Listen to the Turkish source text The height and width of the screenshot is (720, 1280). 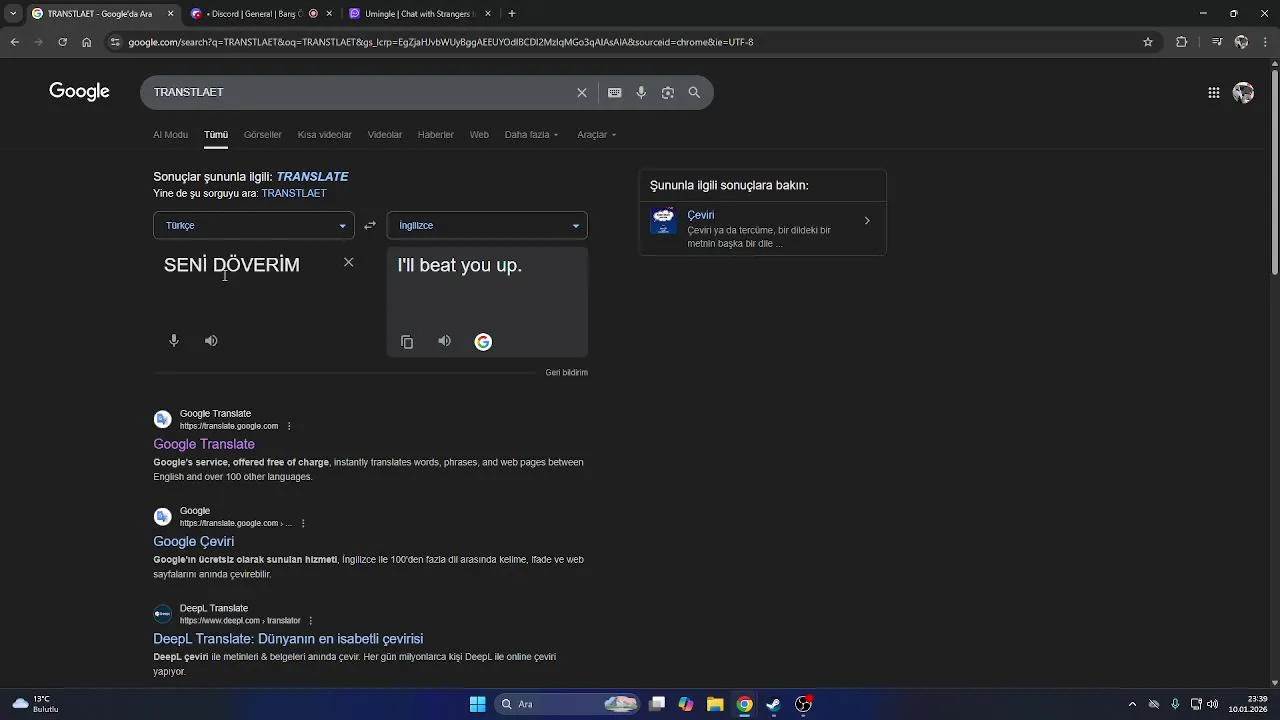click(211, 341)
